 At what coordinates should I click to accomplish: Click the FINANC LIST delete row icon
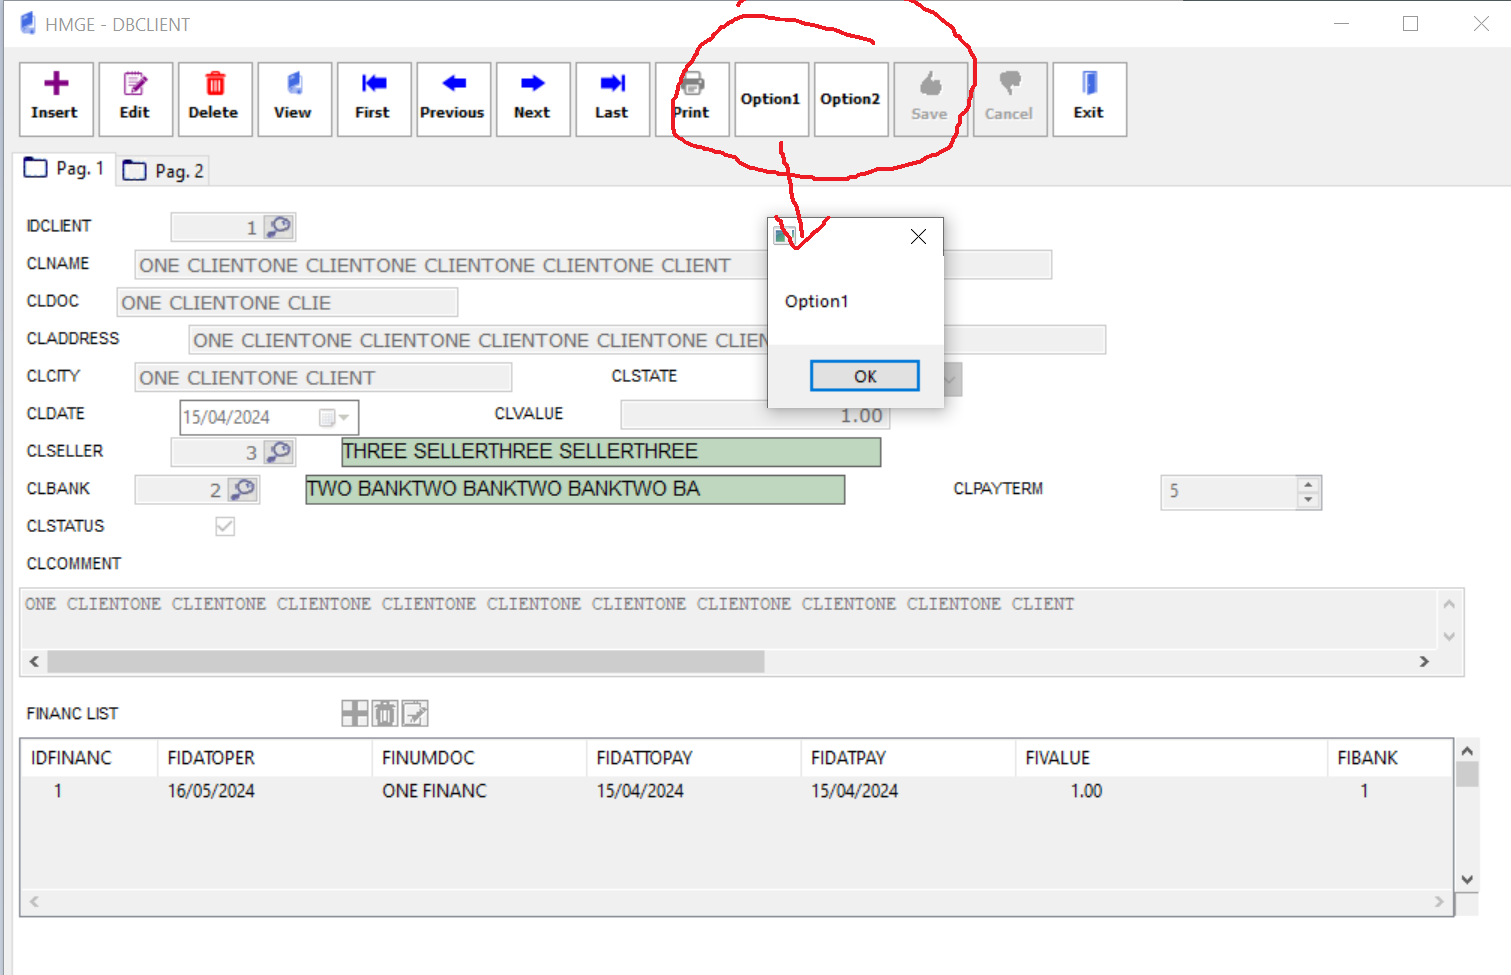point(385,713)
